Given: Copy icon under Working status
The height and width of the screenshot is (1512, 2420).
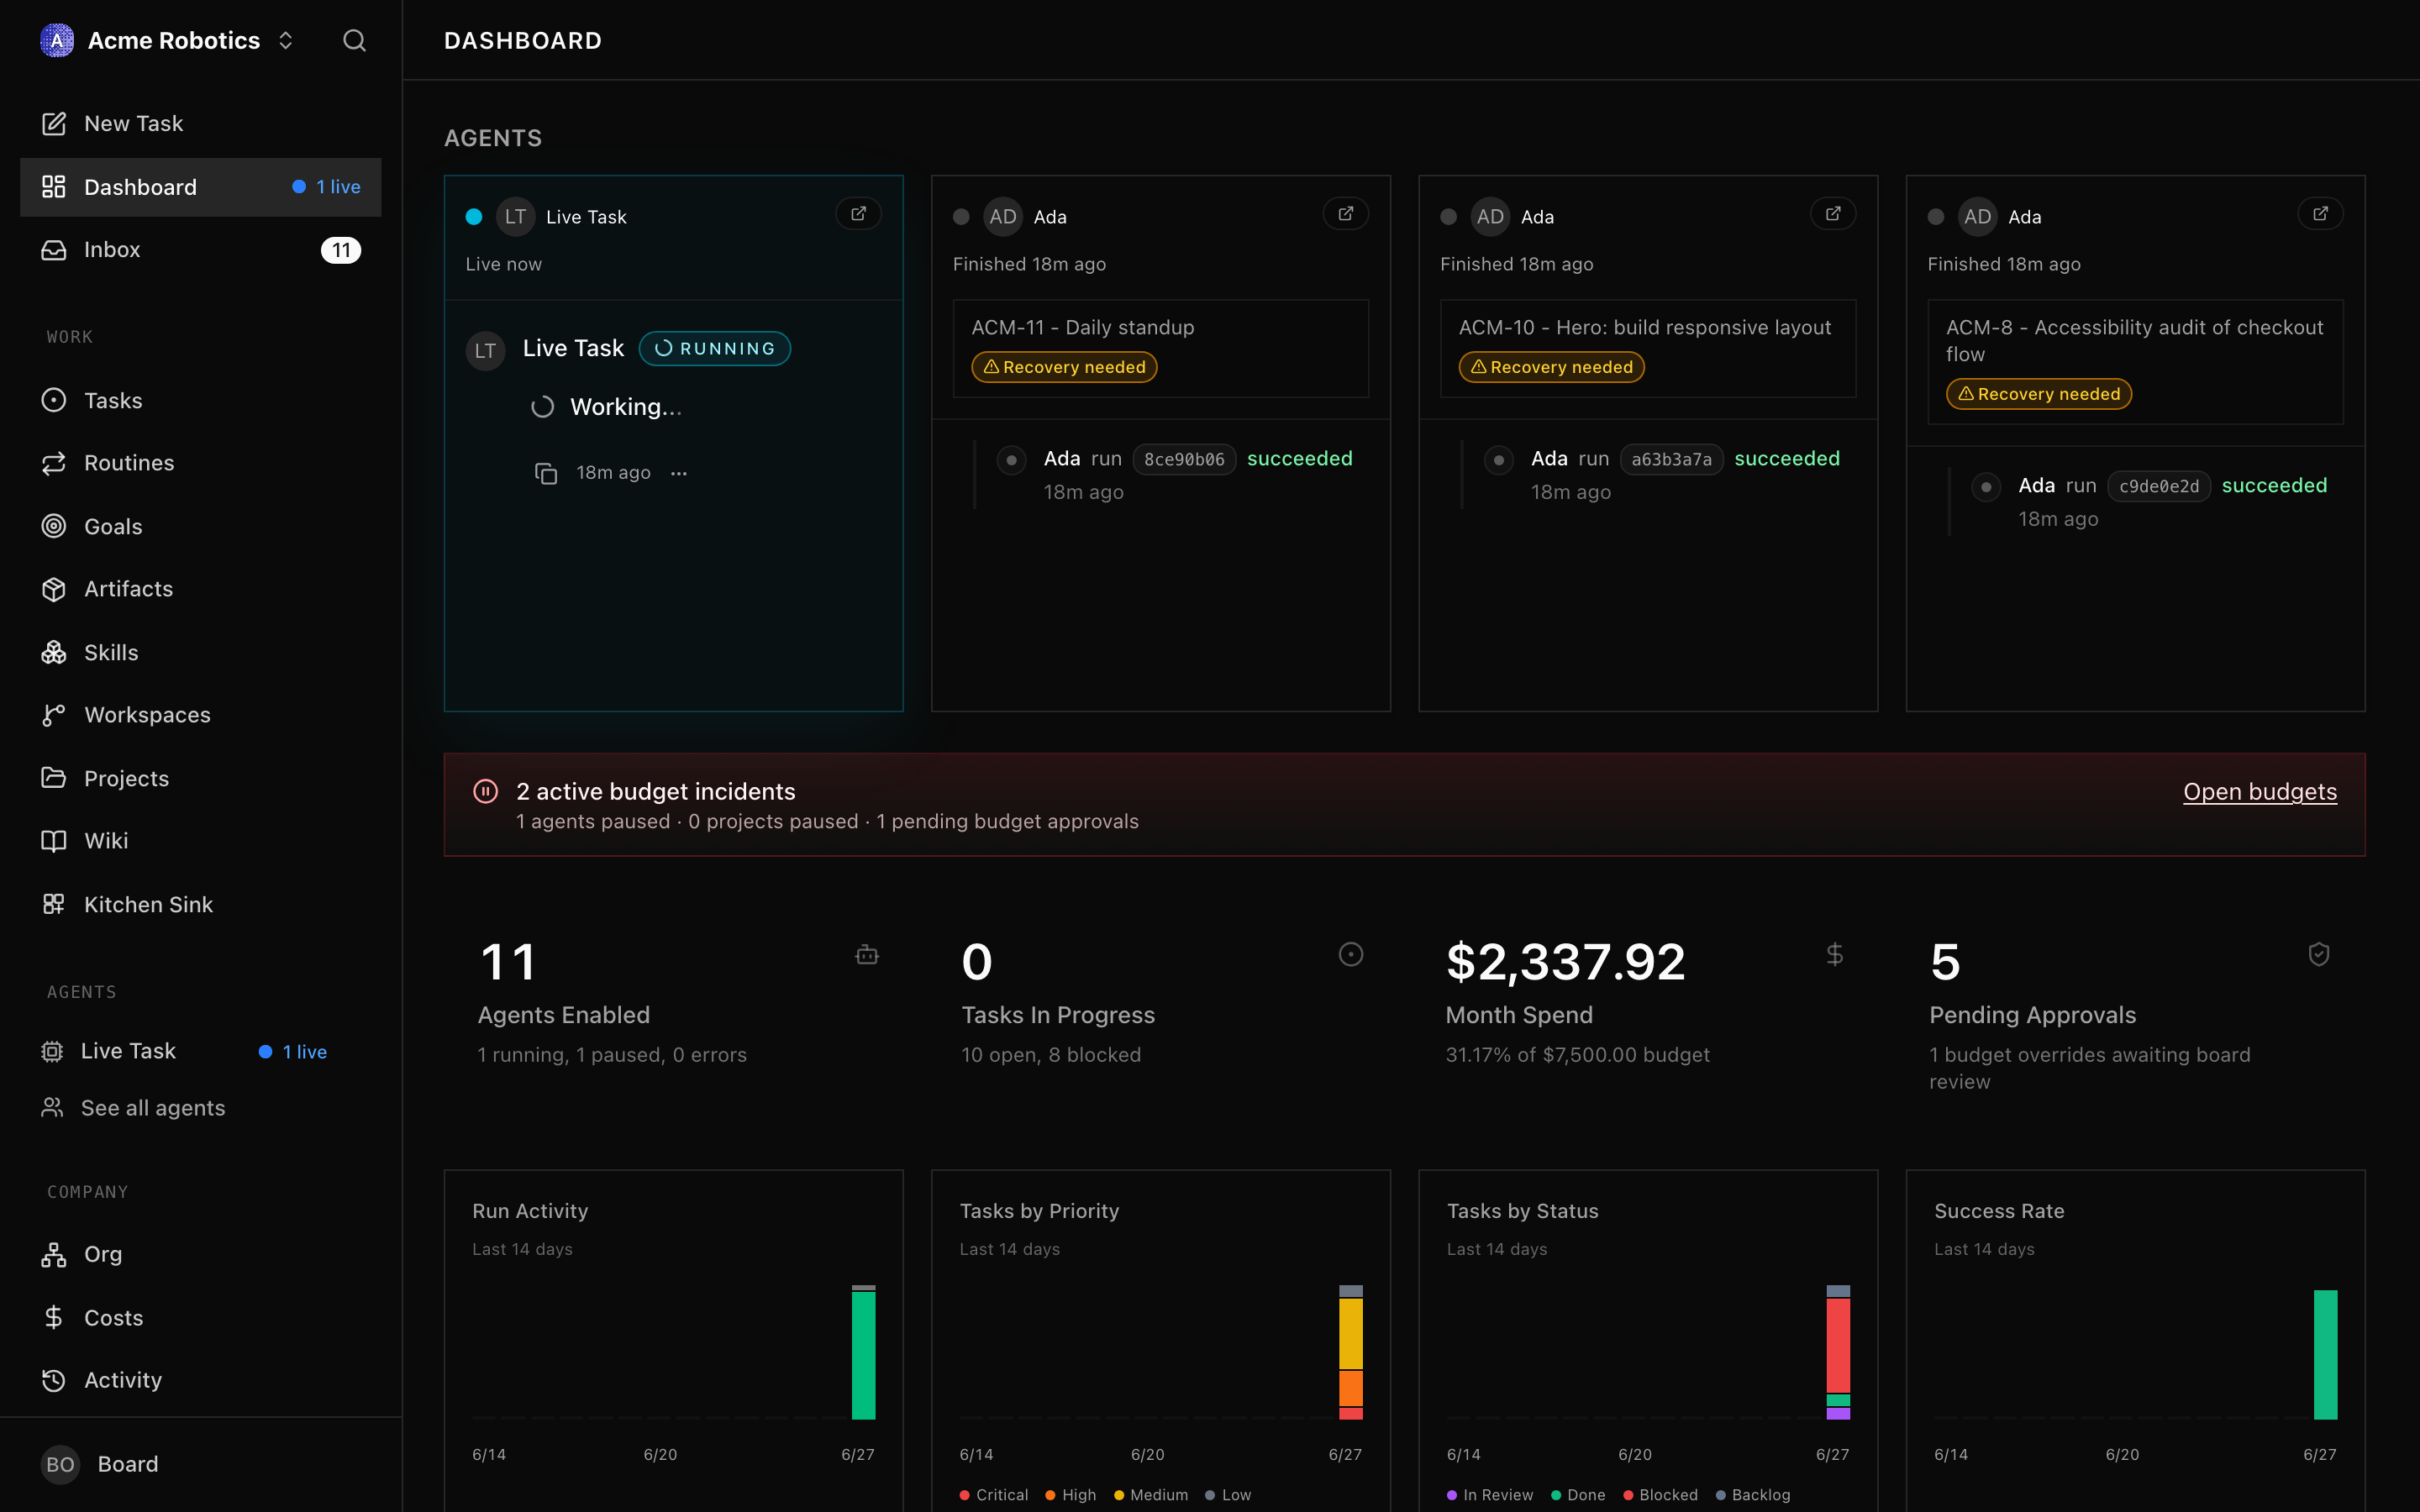Looking at the screenshot, I should pos(546,473).
